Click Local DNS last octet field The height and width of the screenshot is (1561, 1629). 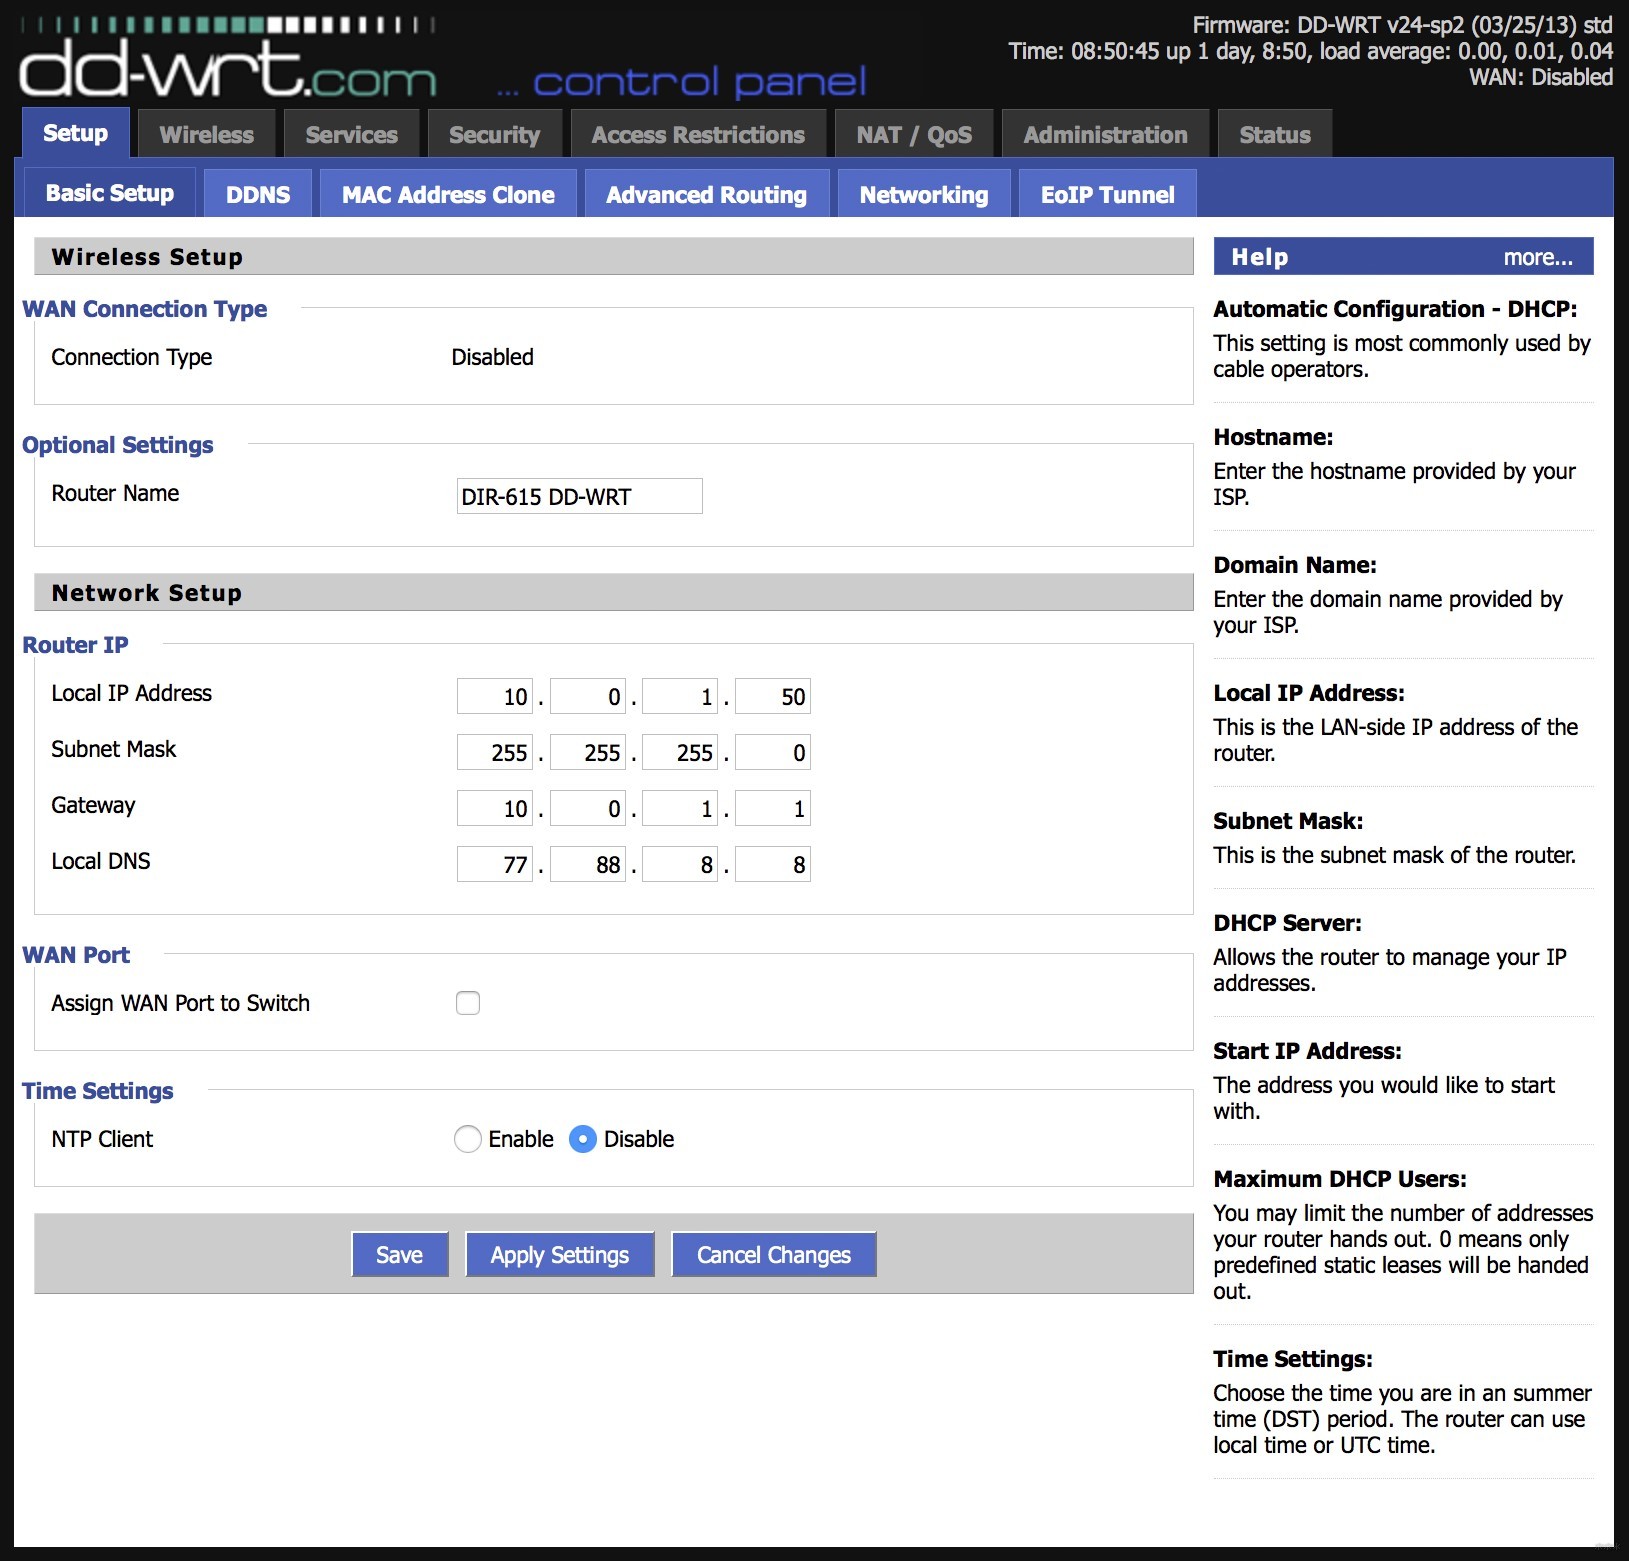point(773,864)
